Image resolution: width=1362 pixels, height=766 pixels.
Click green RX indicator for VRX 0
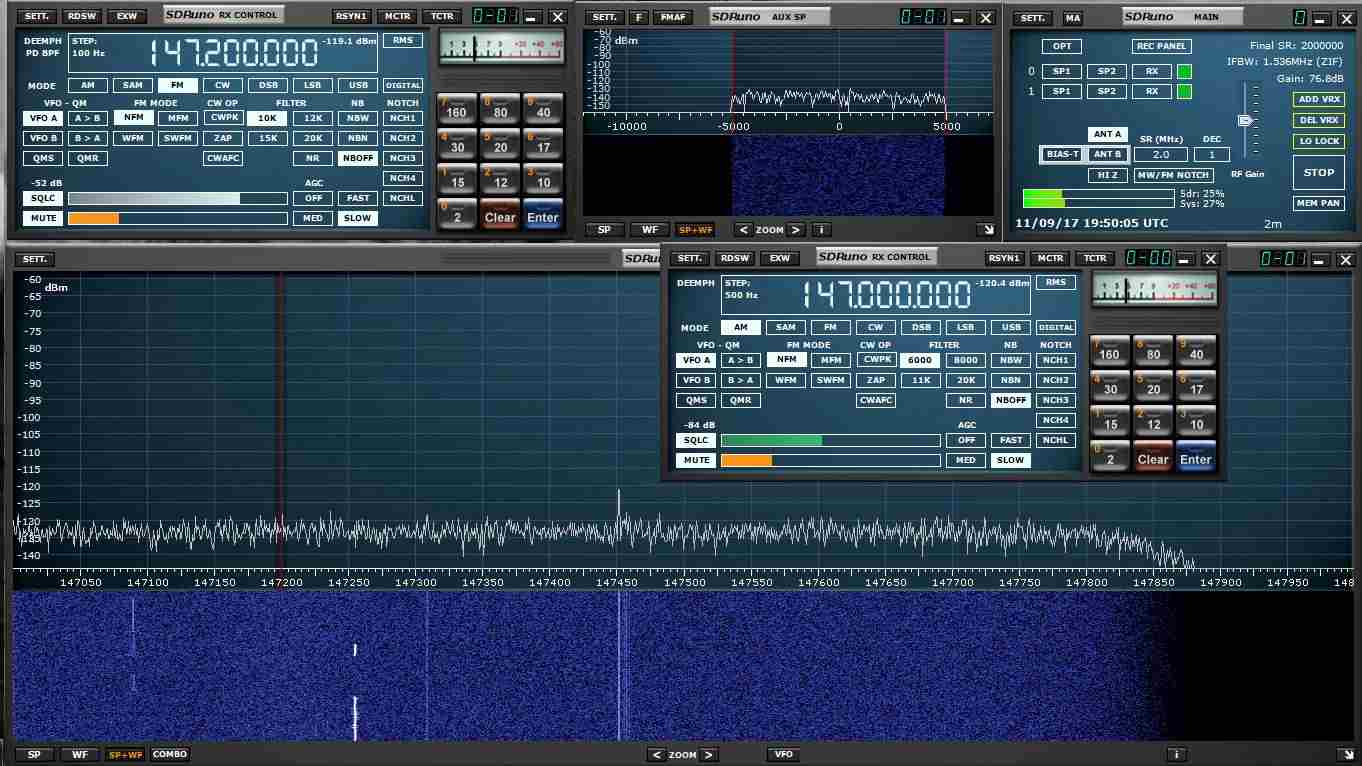(1184, 71)
